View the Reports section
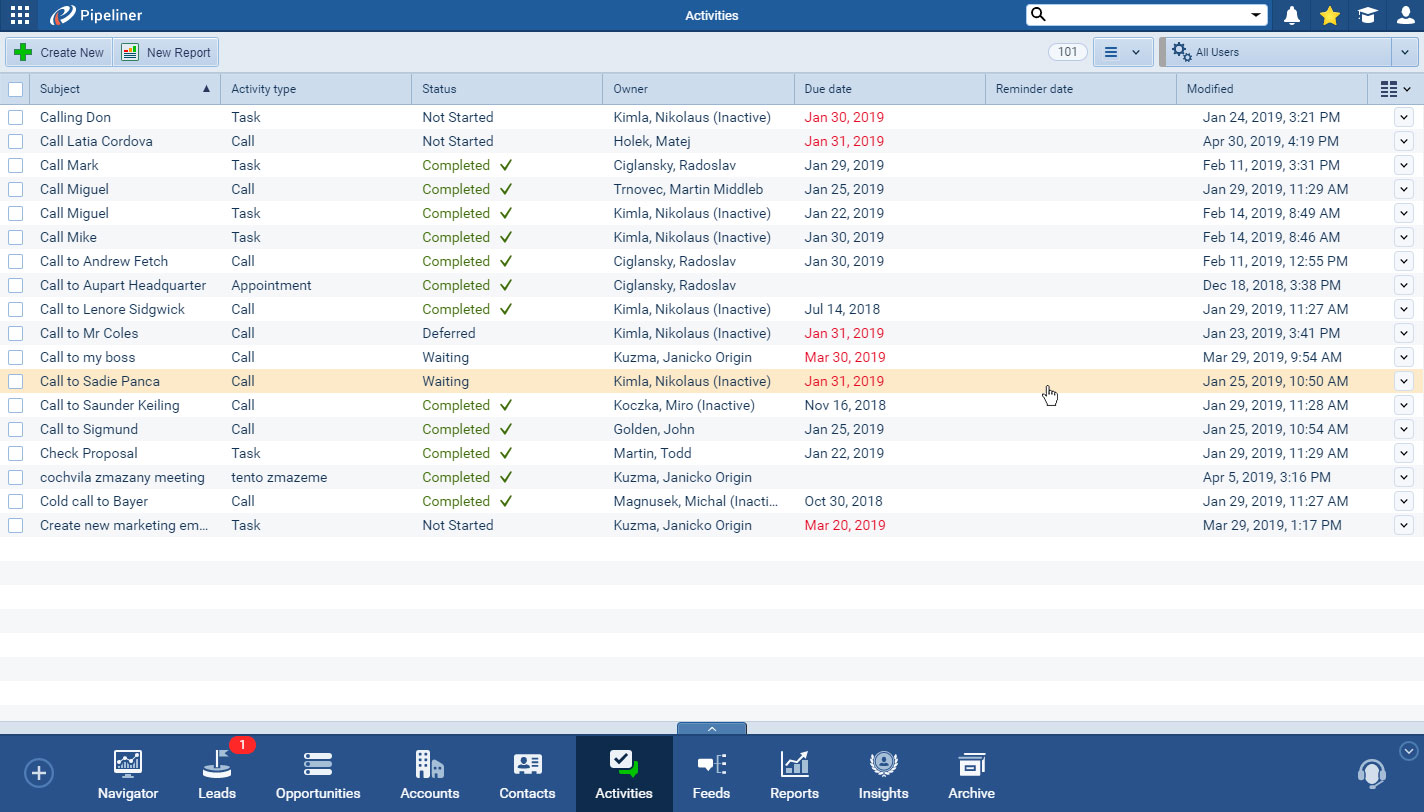Screen dimensions: 1424x812 (x=794, y=773)
